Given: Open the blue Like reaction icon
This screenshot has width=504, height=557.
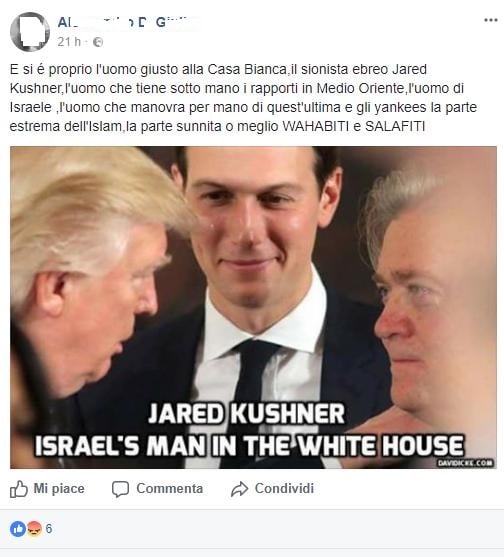Looking at the screenshot, I should click(18, 529).
